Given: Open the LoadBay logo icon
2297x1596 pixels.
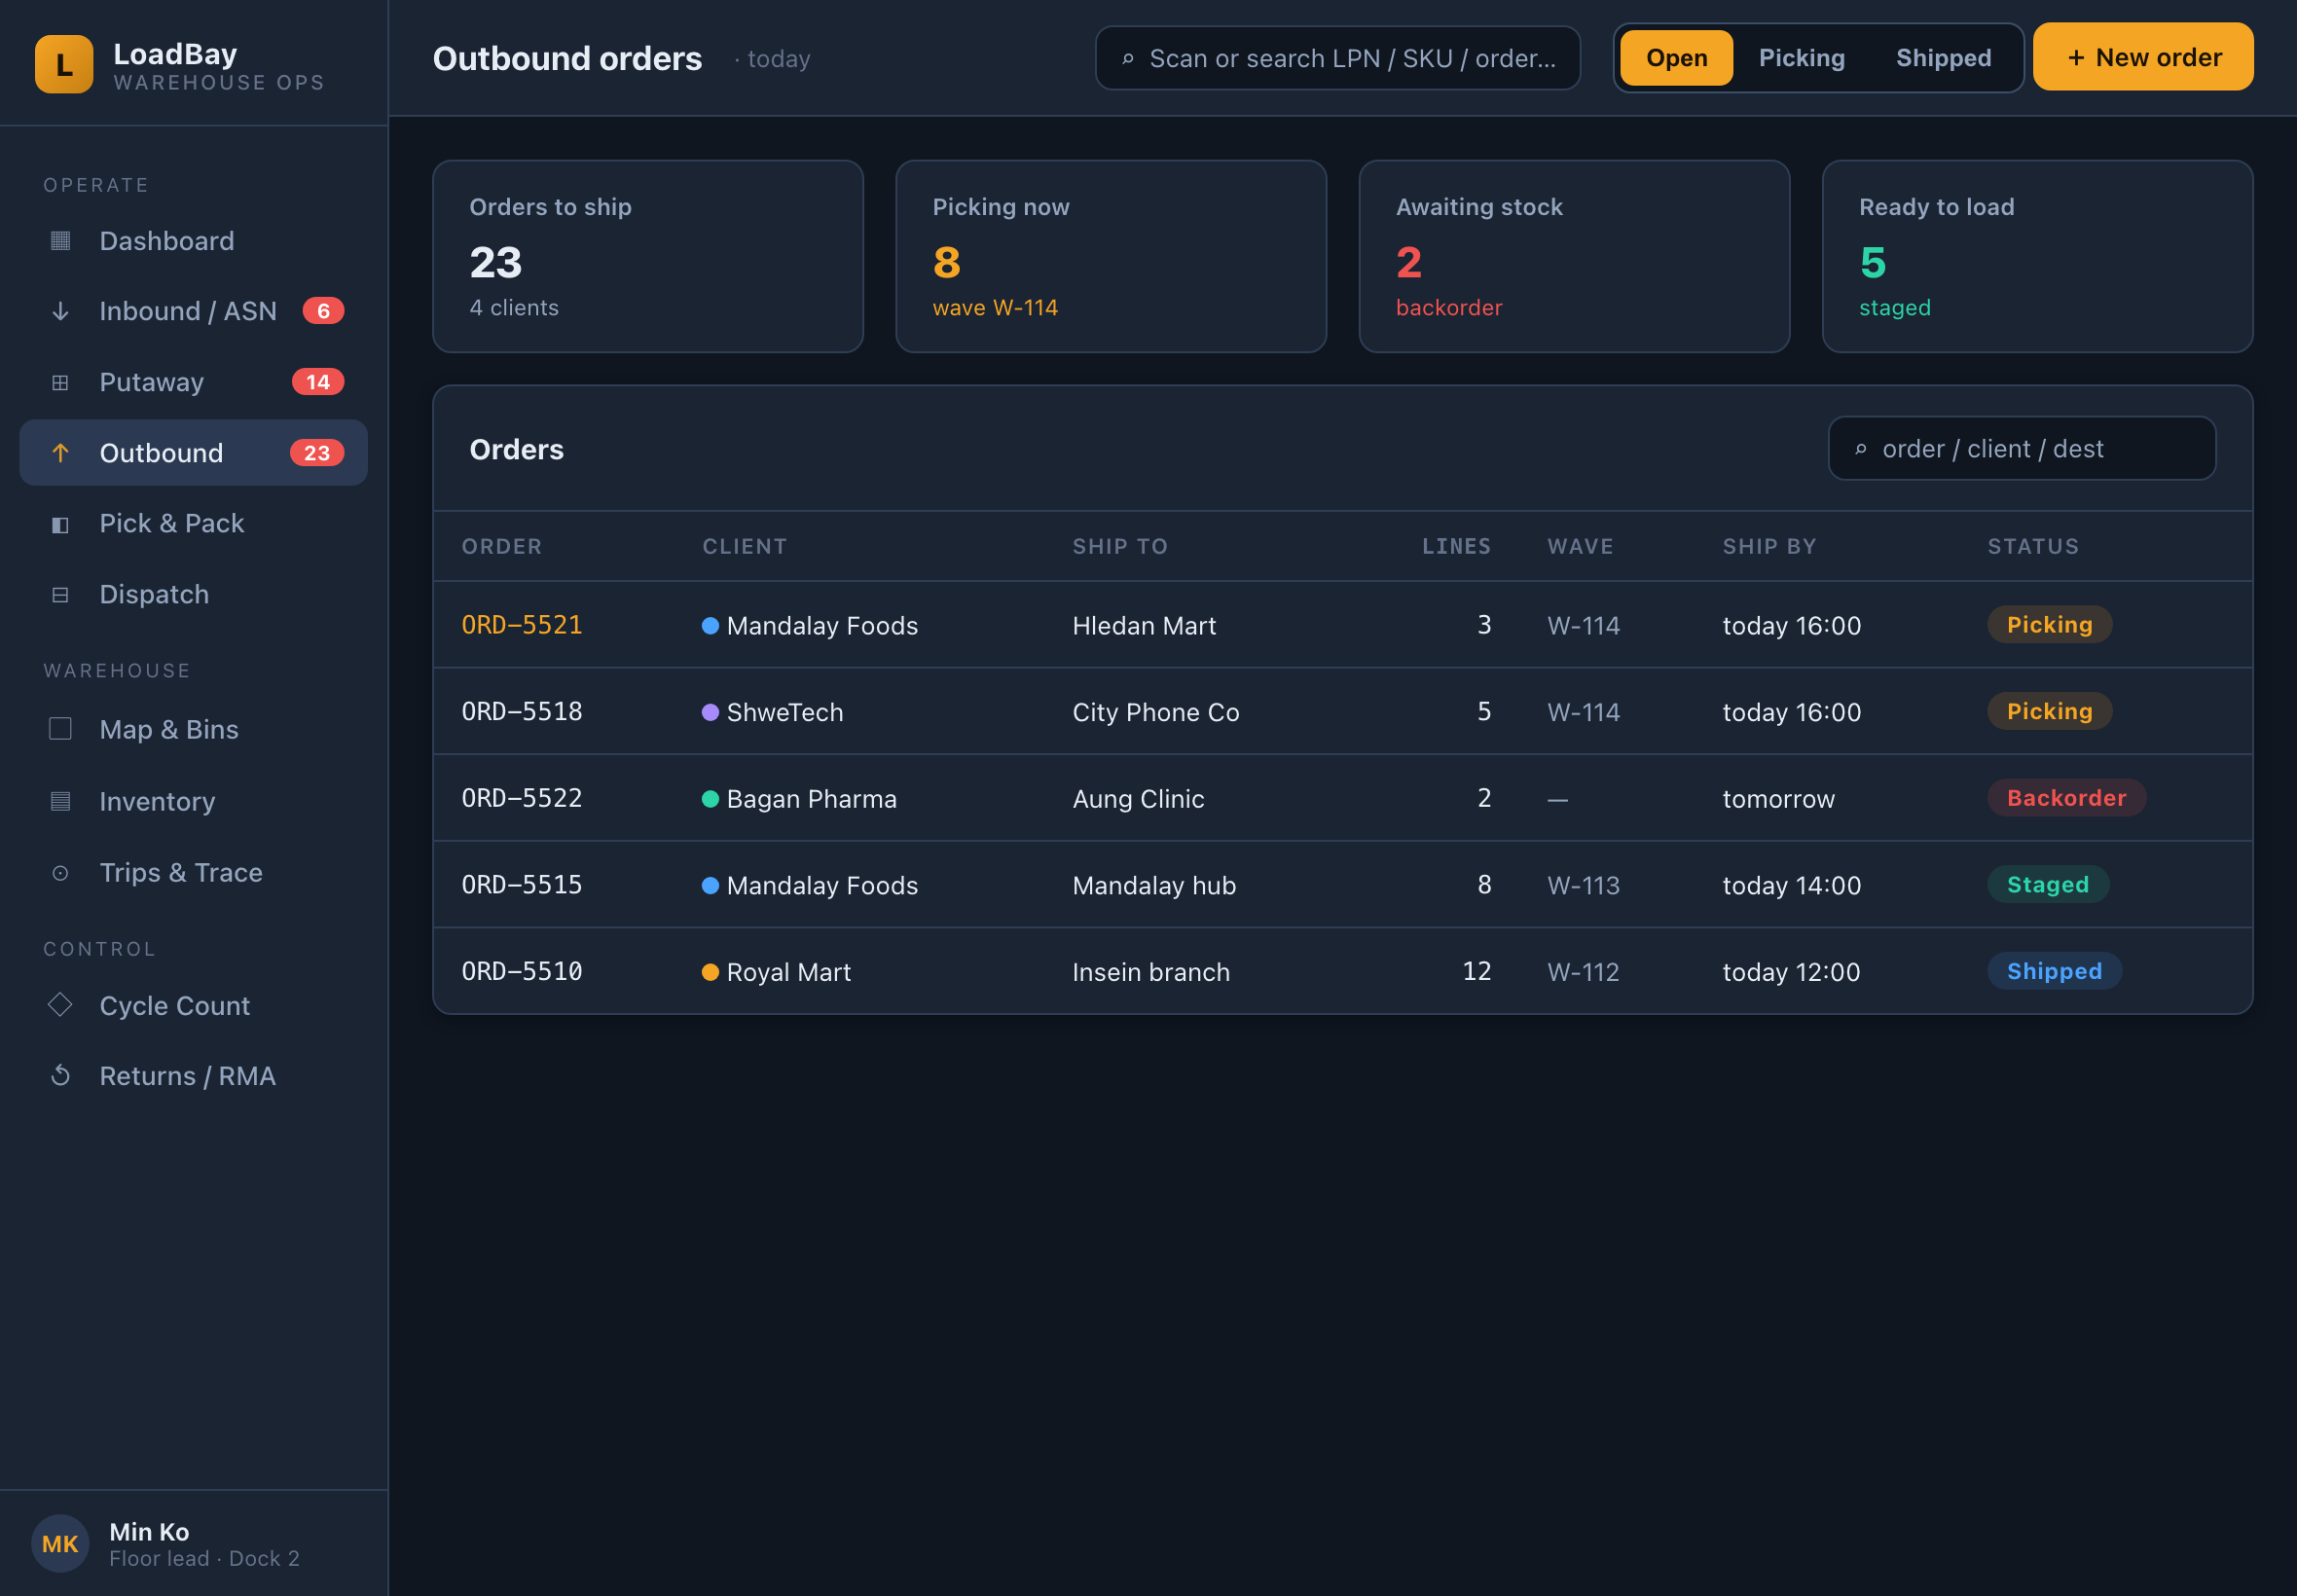Looking at the screenshot, I should coord(64,64).
